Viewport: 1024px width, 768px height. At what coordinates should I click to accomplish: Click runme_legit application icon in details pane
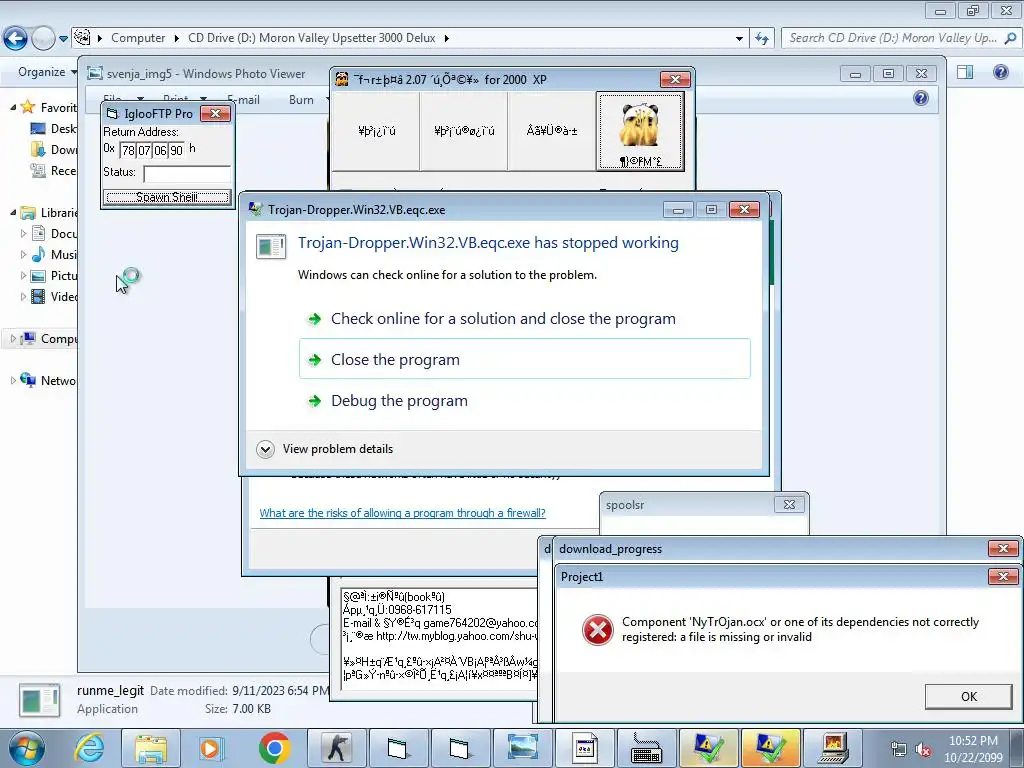pos(39,700)
